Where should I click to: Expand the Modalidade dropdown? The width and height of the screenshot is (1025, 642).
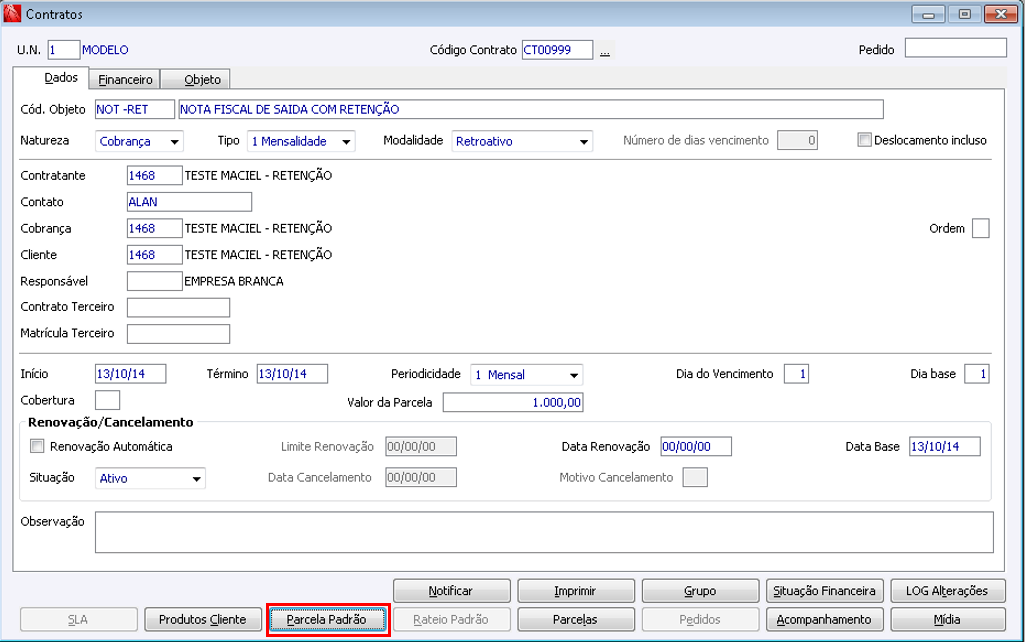[x=522, y=141]
